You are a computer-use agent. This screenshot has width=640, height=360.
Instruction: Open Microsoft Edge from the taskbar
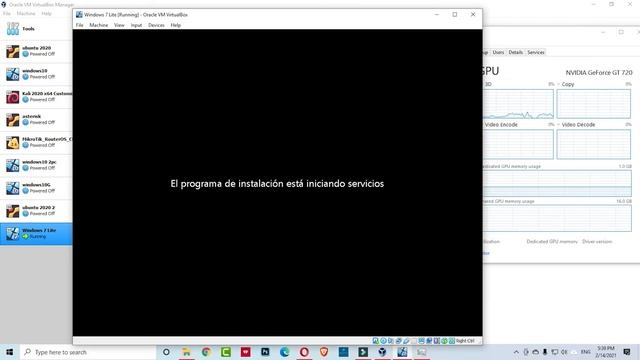pyautogui.click(x=285, y=352)
